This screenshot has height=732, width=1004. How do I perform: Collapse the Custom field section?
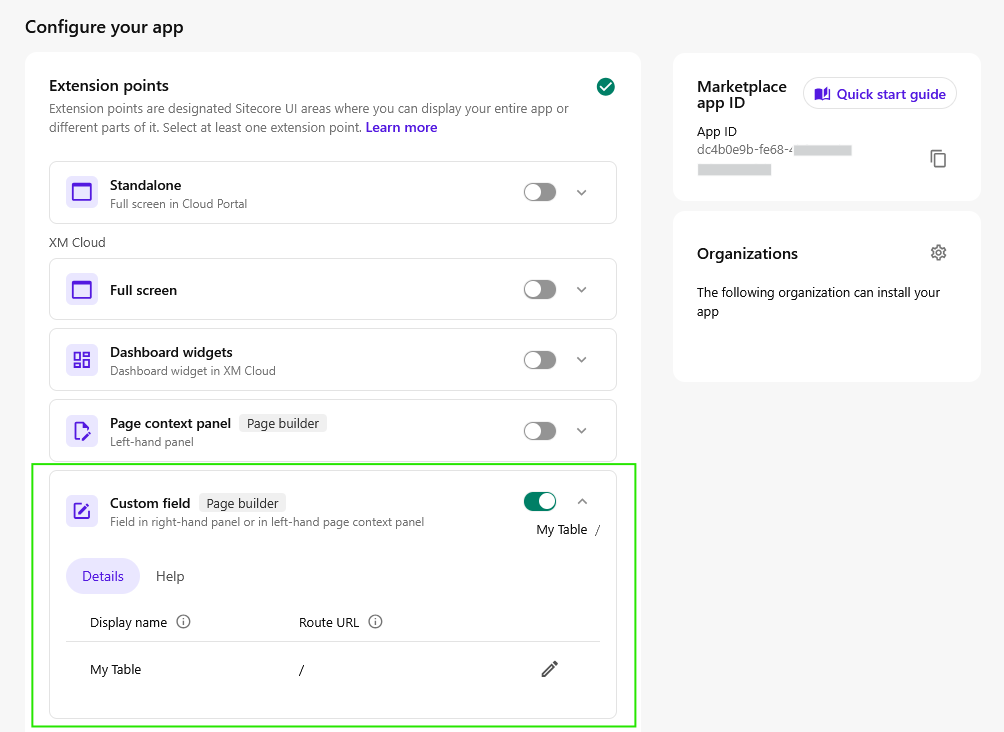coord(582,502)
